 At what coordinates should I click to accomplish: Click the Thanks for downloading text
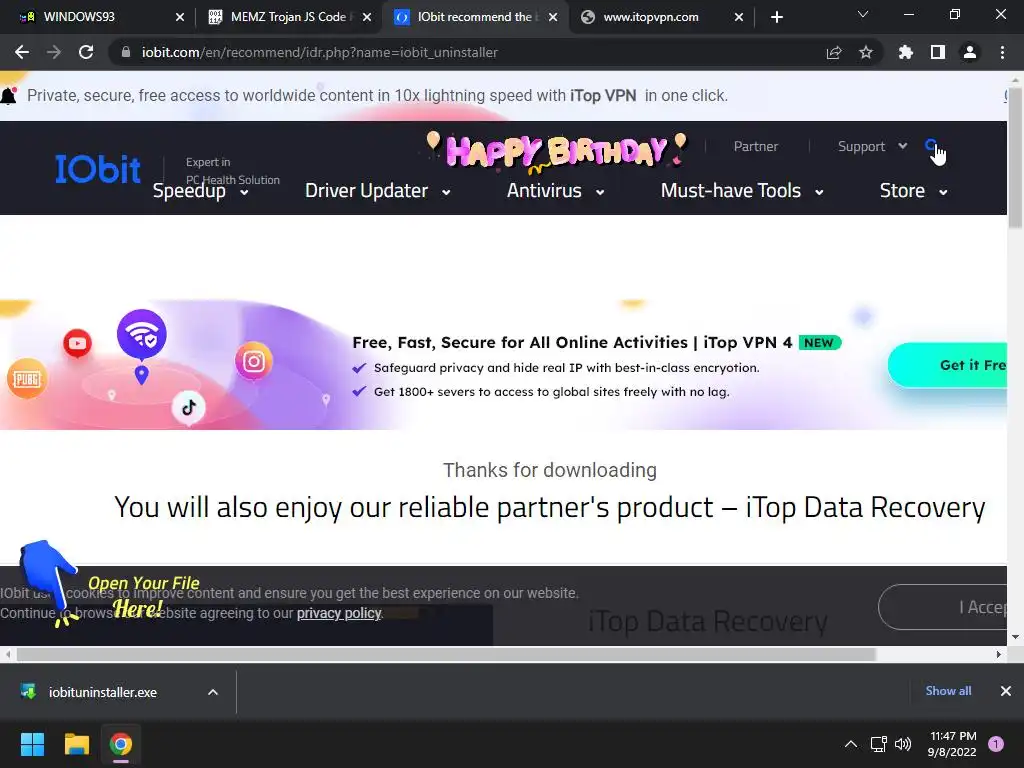point(550,470)
